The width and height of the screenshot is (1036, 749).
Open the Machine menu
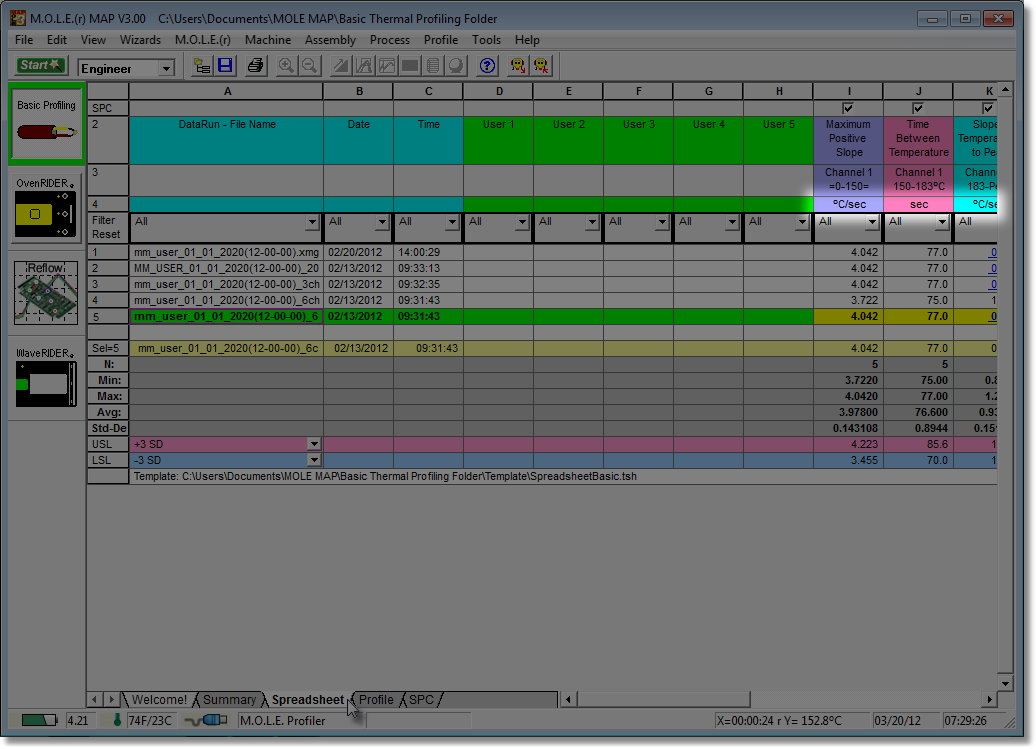pos(268,40)
